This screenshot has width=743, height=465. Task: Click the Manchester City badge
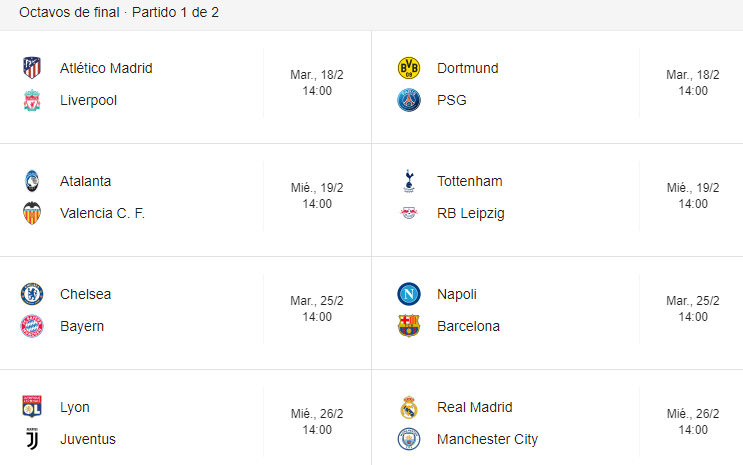pos(409,439)
